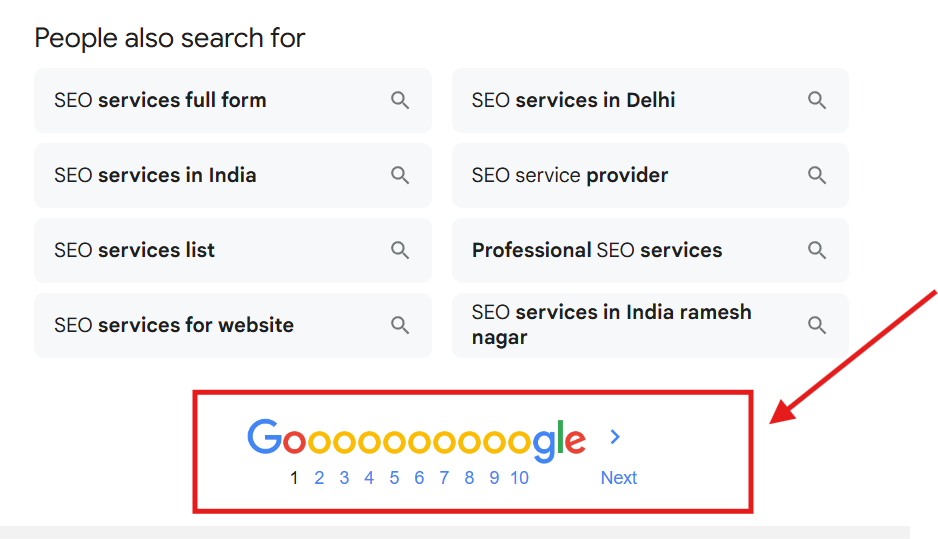The height and width of the screenshot is (539, 938).
Task: Click search icon beside SEO services list
Action: (x=400, y=250)
